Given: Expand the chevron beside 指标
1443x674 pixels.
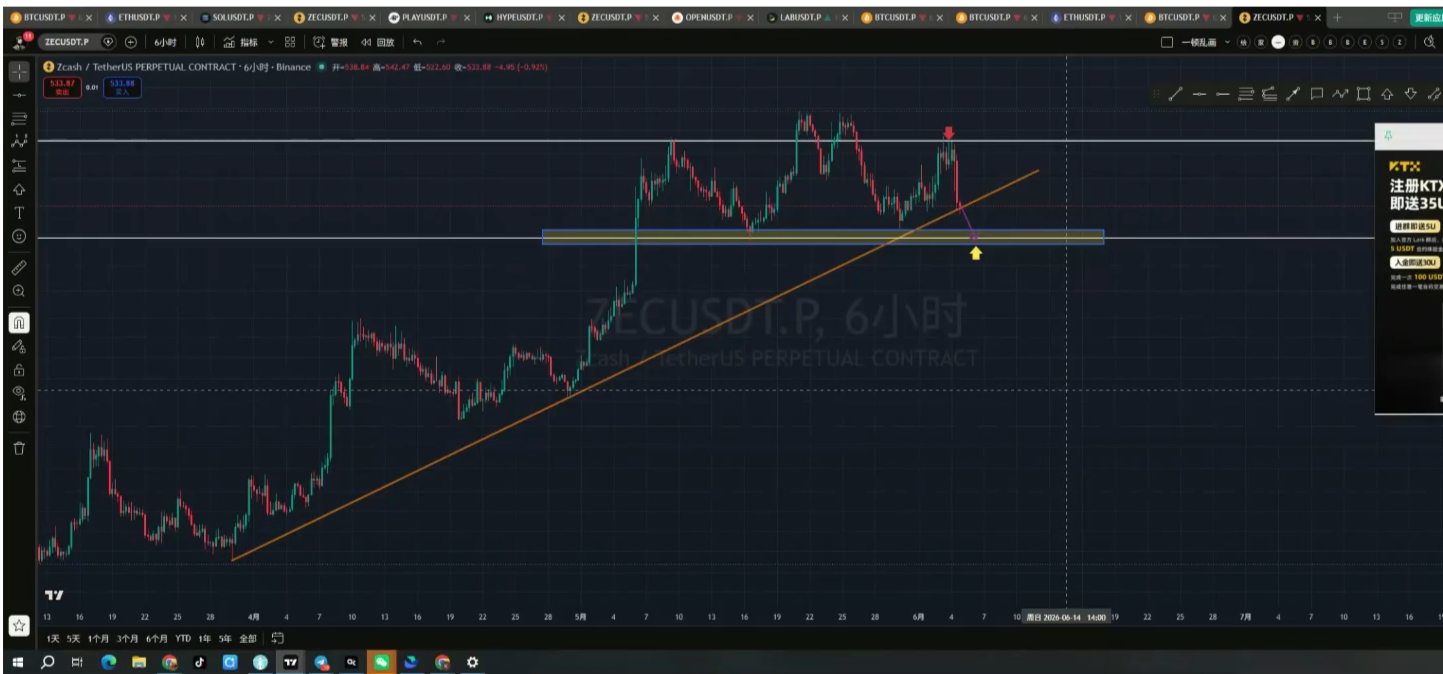Looking at the screenshot, I should [270, 42].
